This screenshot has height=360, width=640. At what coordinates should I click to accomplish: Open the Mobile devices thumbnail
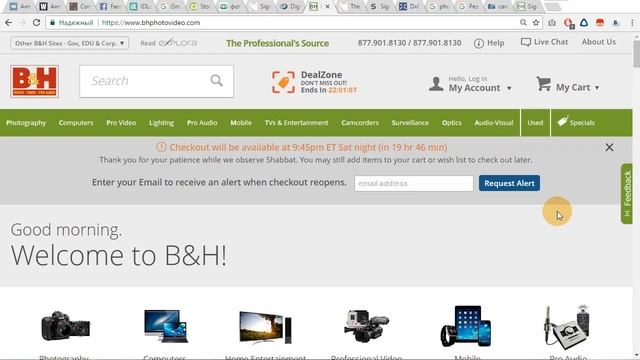pos(466,326)
